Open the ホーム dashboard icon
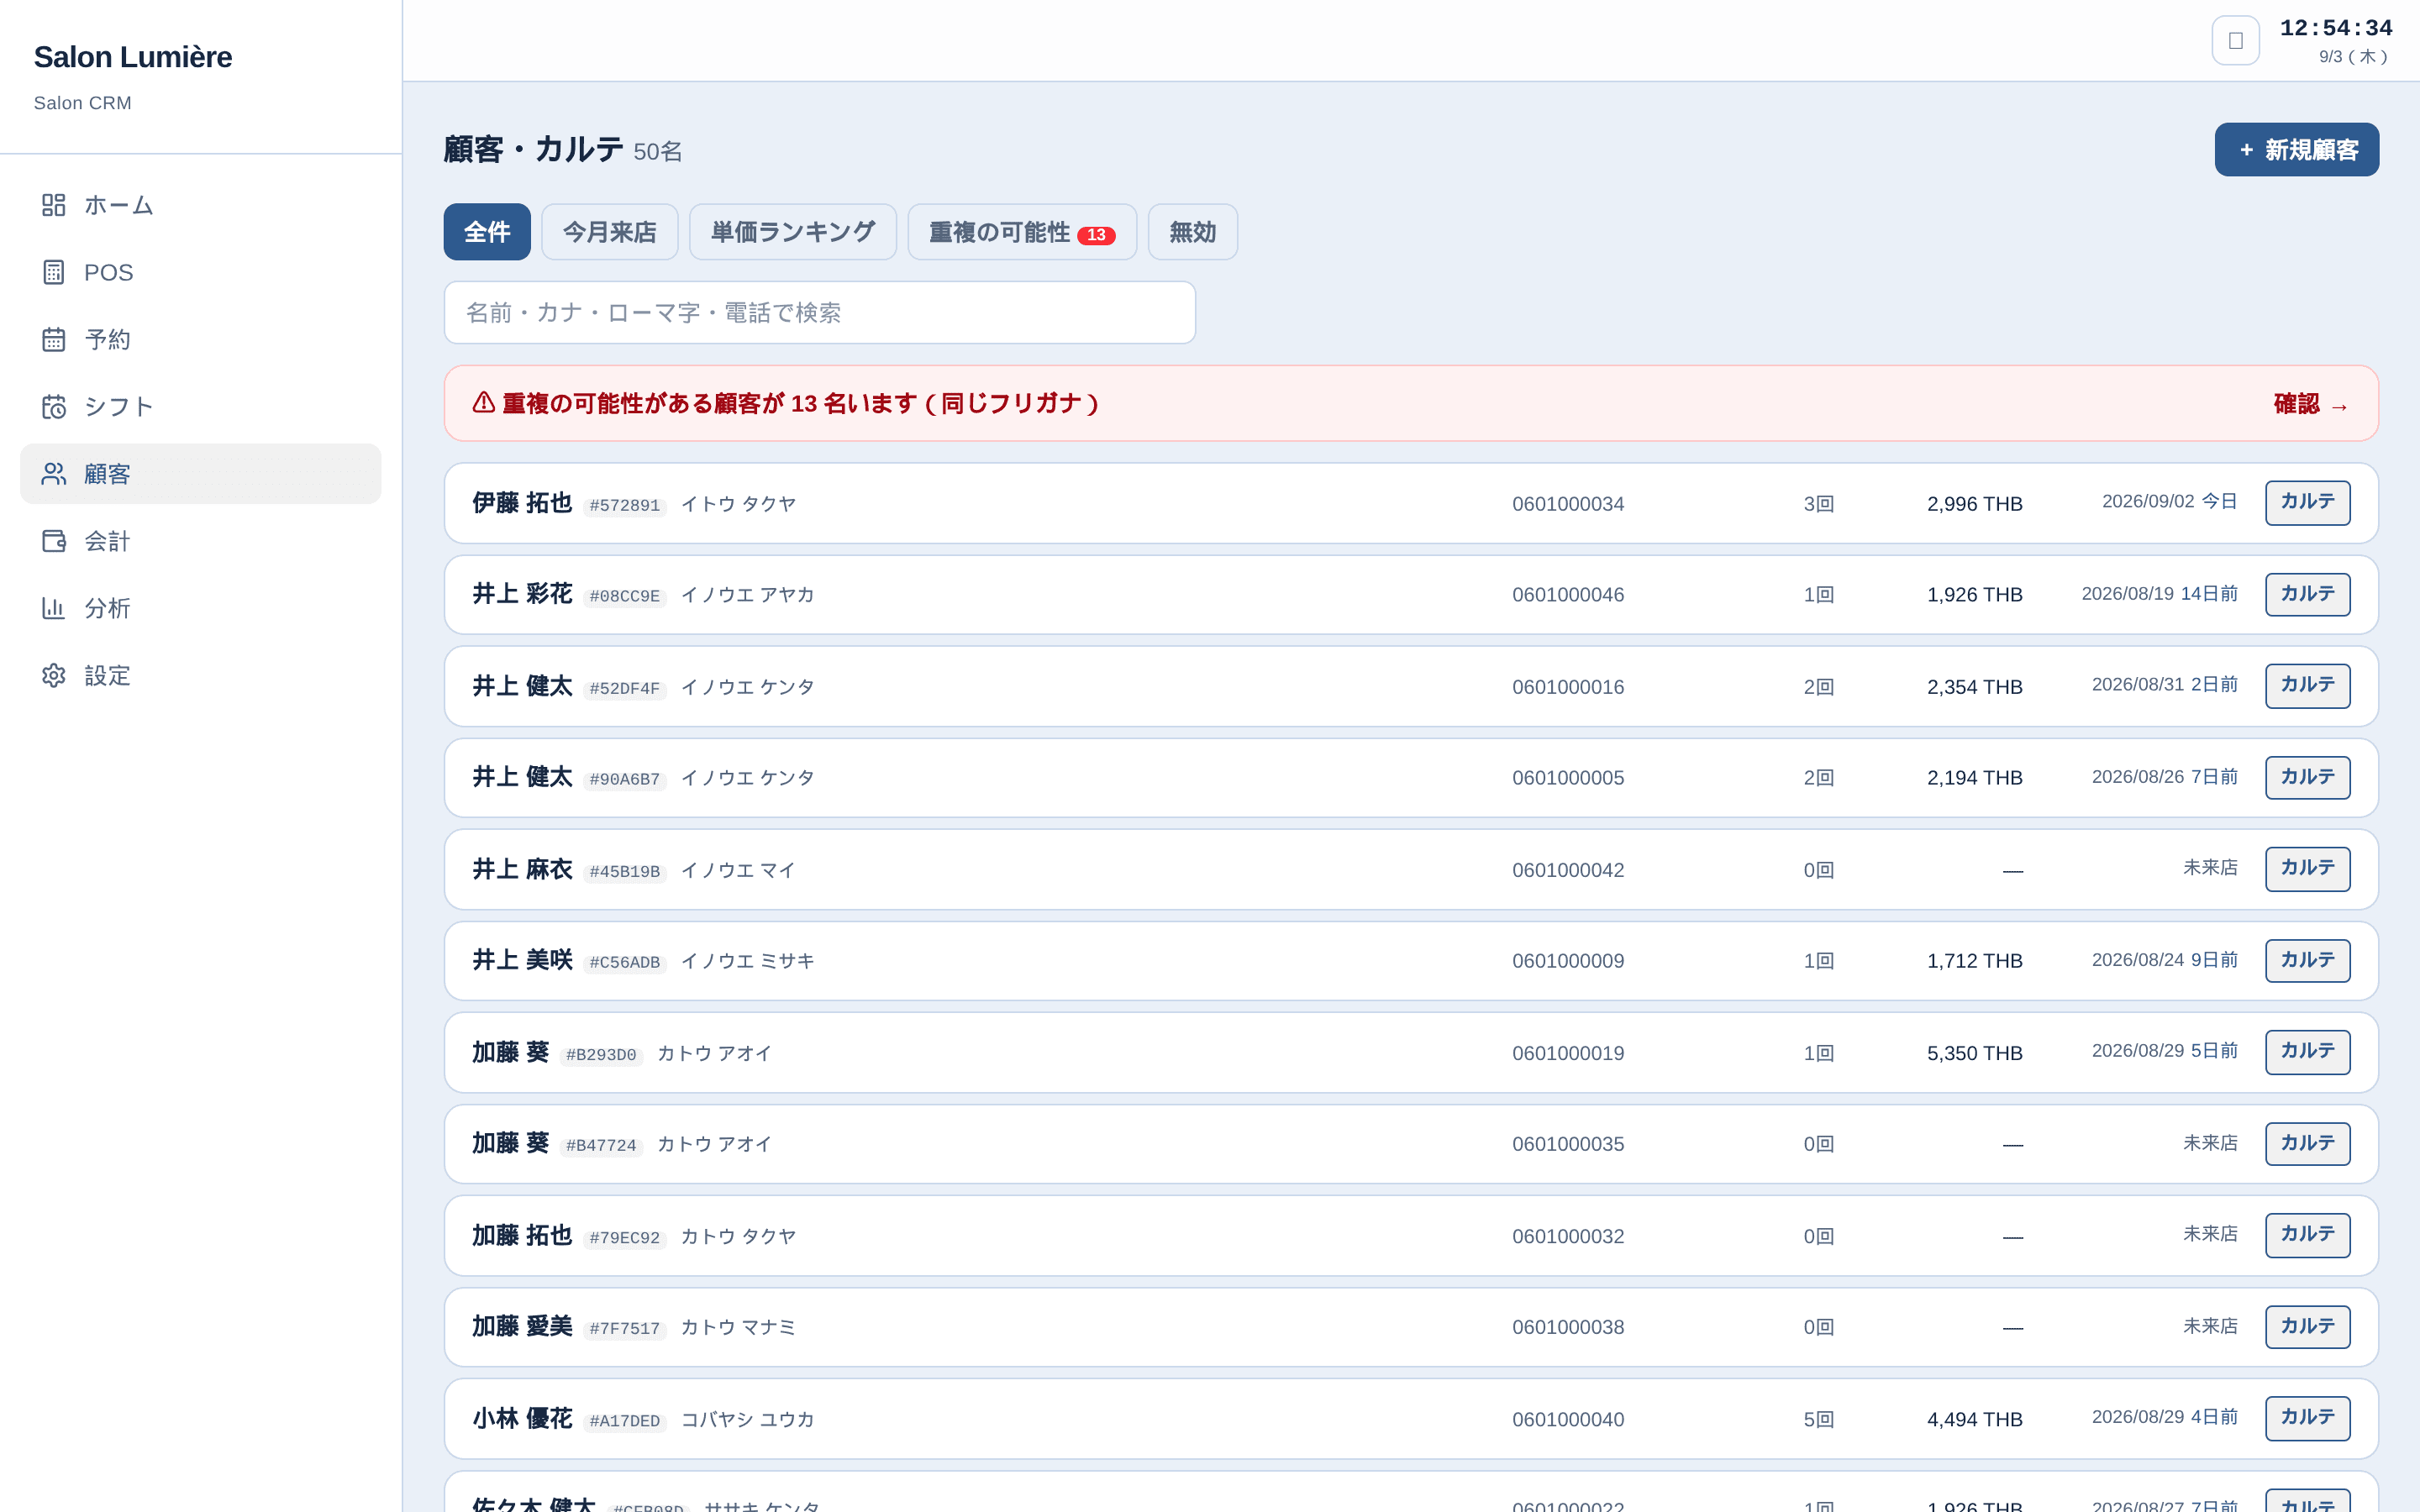This screenshot has width=2420, height=1512. click(x=54, y=205)
